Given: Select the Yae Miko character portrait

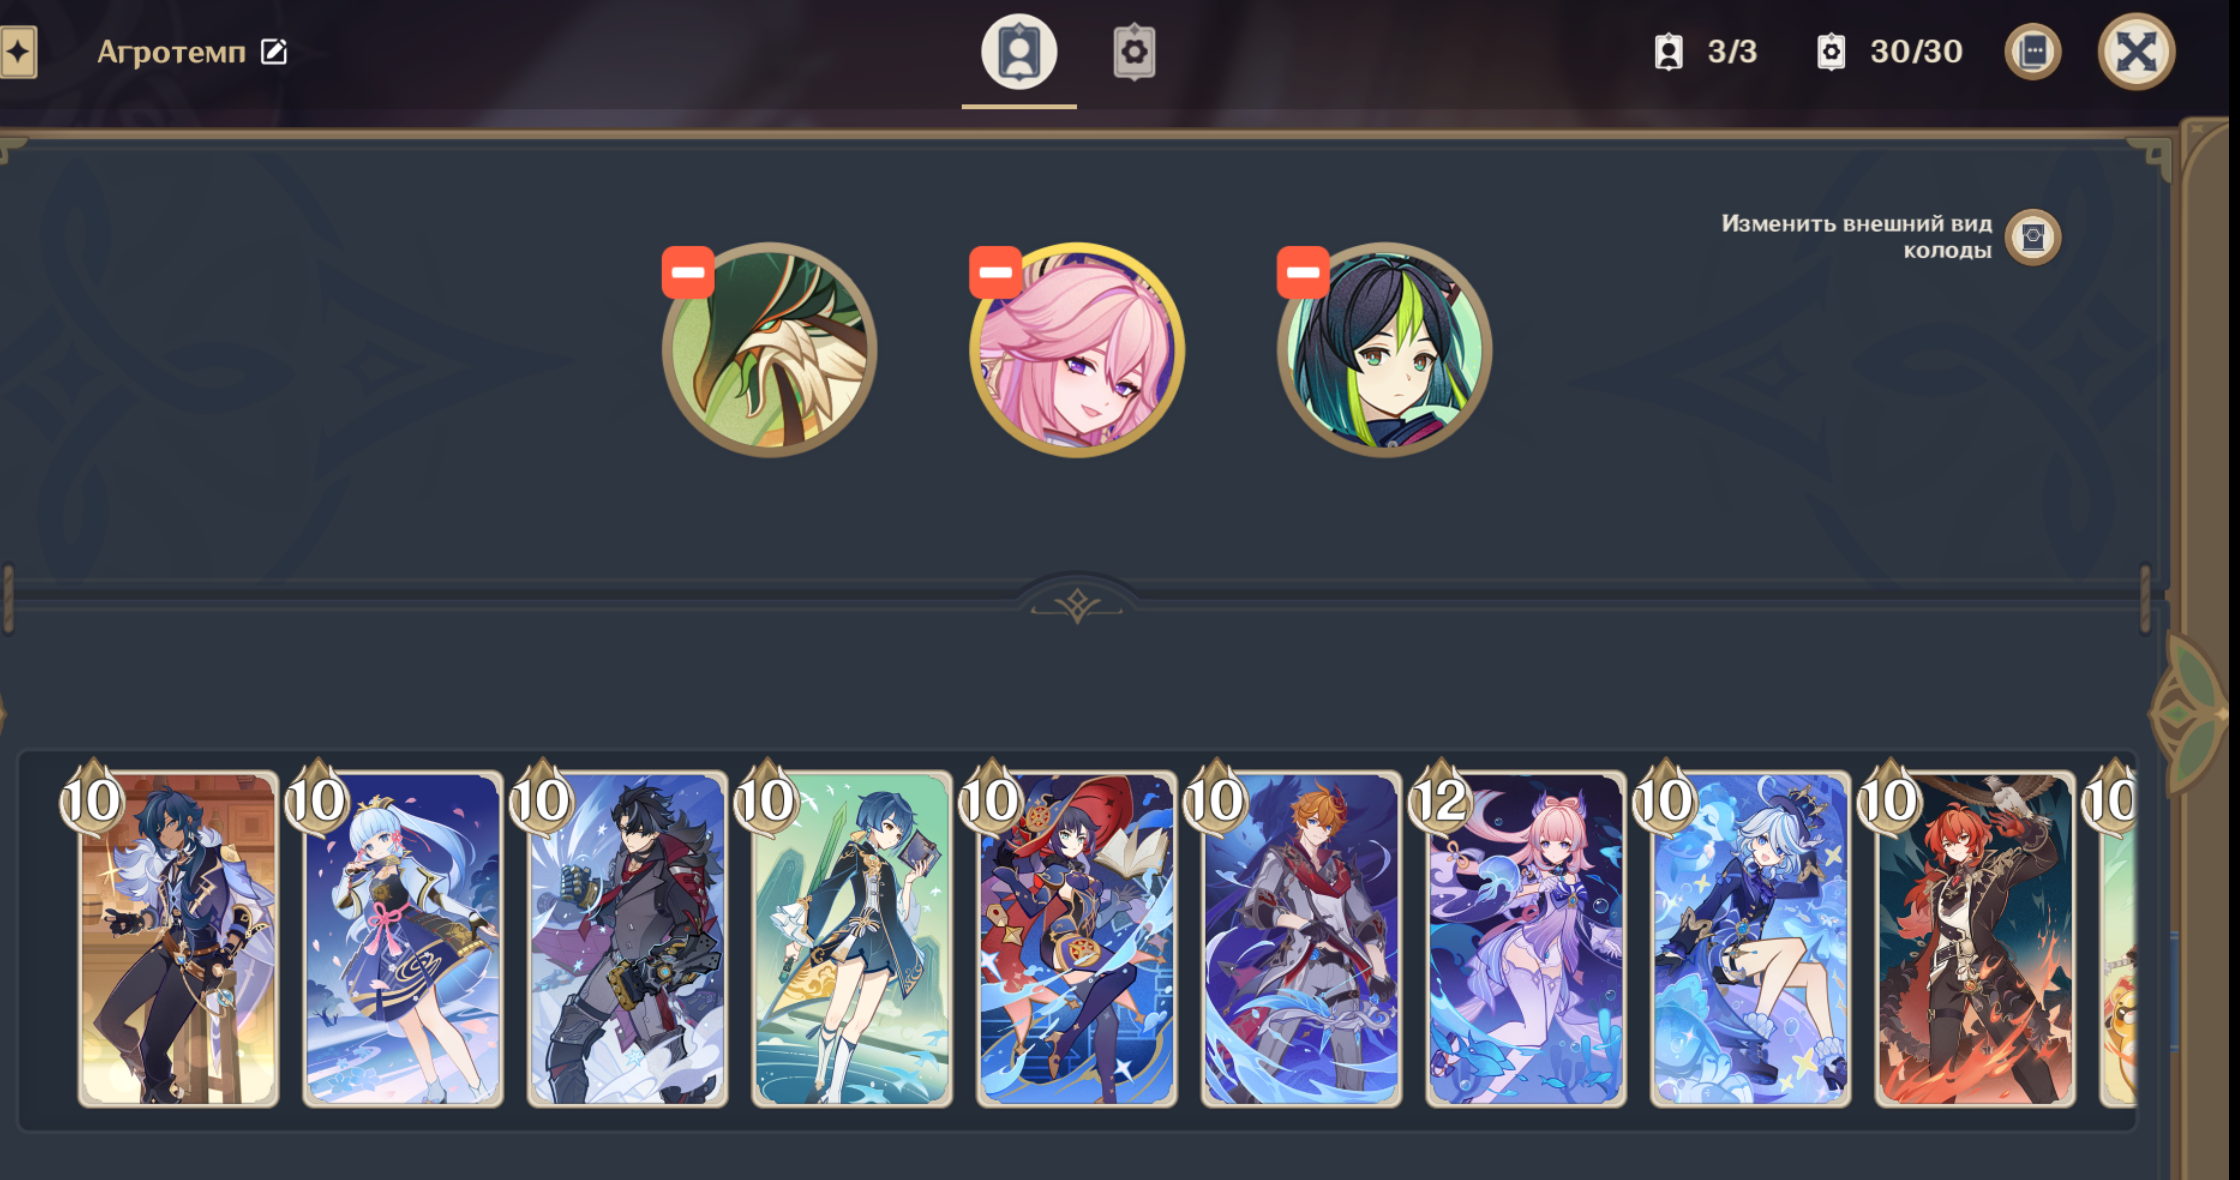Looking at the screenshot, I should coord(1077,350).
